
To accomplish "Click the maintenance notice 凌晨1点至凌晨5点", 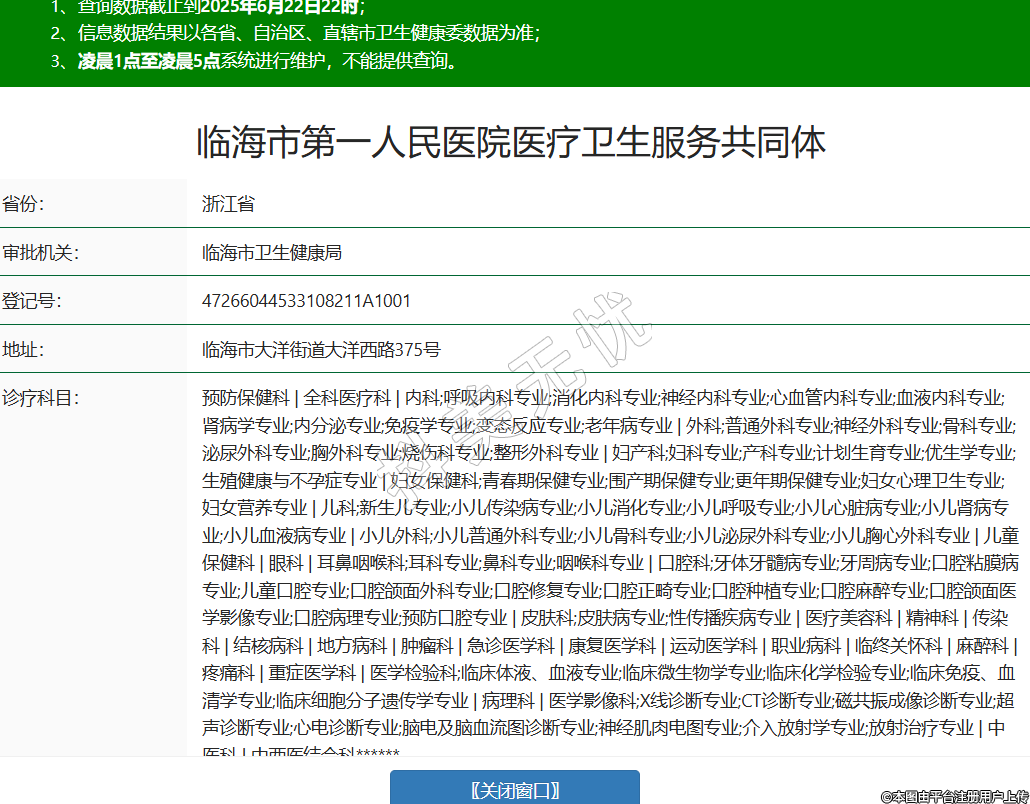I will tap(149, 61).
